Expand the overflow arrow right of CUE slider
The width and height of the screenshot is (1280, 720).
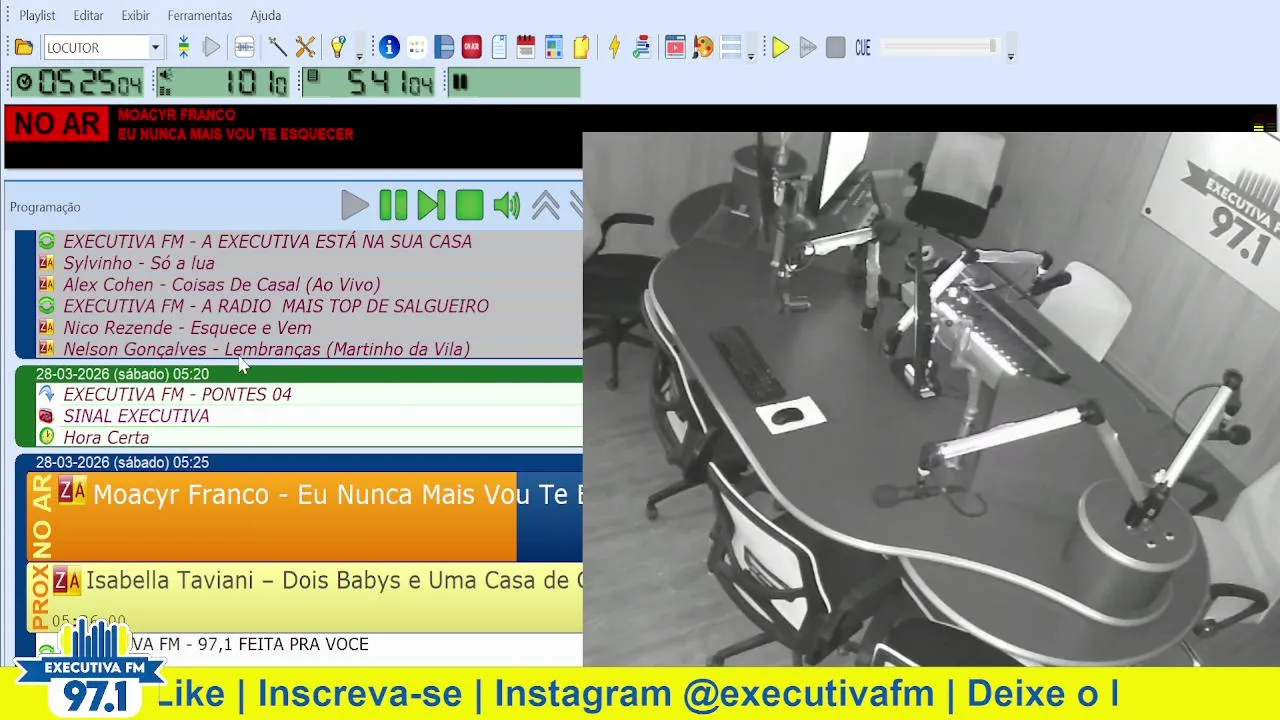(1011, 56)
